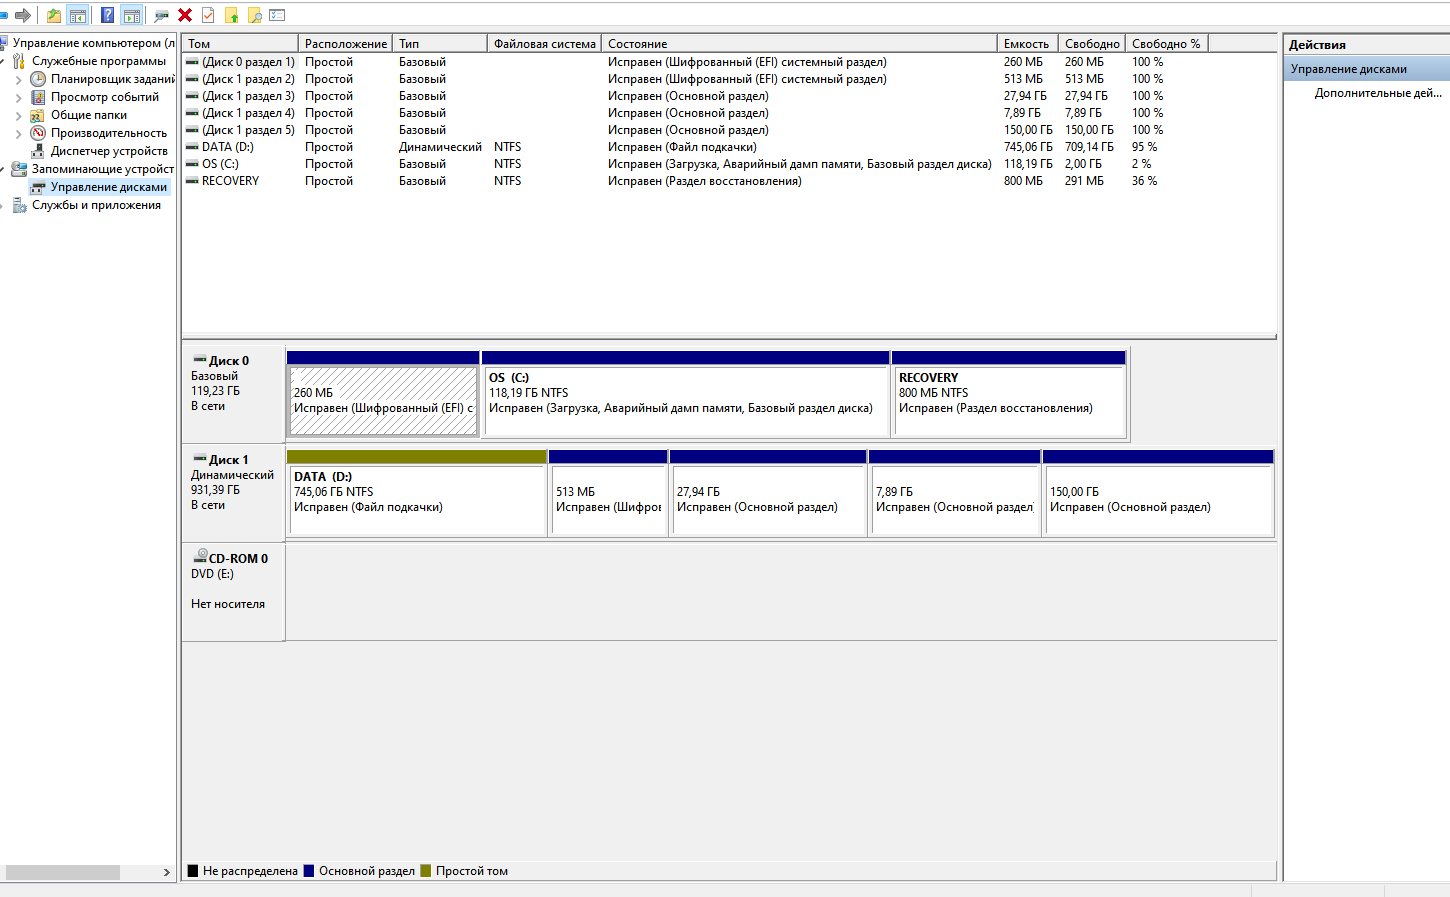Select the 150,00 ГБ partition block
The height and width of the screenshot is (897, 1450).
pyautogui.click(x=1158, y=499)
